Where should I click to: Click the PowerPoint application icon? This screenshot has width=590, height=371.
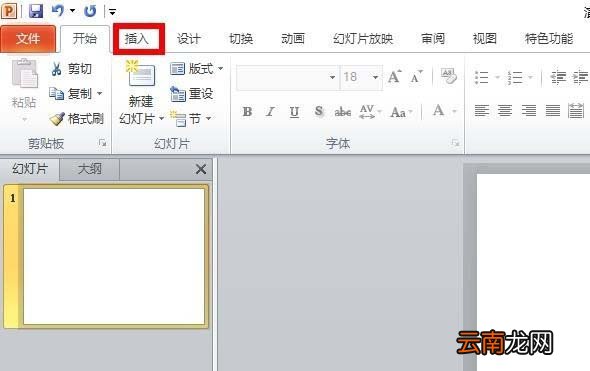9,11
